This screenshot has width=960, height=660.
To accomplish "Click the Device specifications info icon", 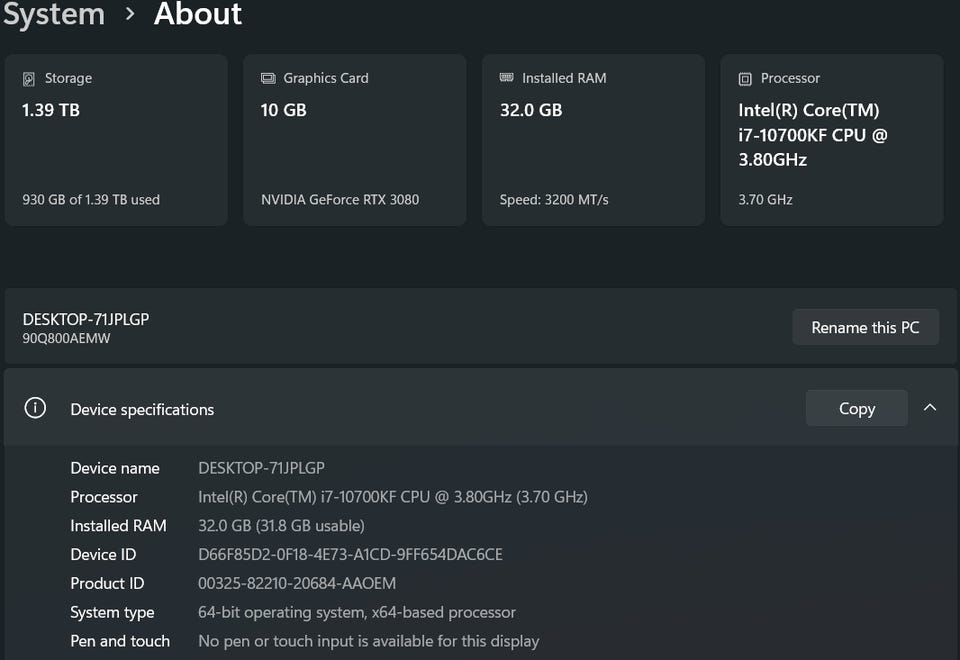I will click(x=35, y=408).
